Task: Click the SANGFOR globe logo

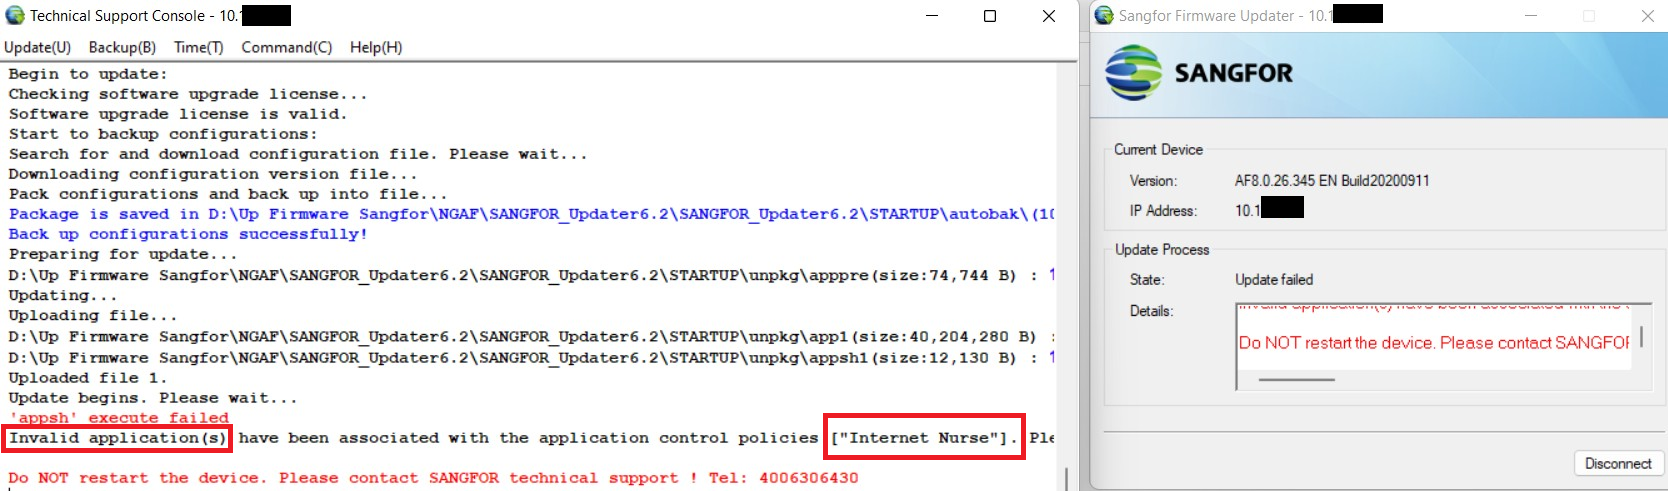Action: 1133,73
